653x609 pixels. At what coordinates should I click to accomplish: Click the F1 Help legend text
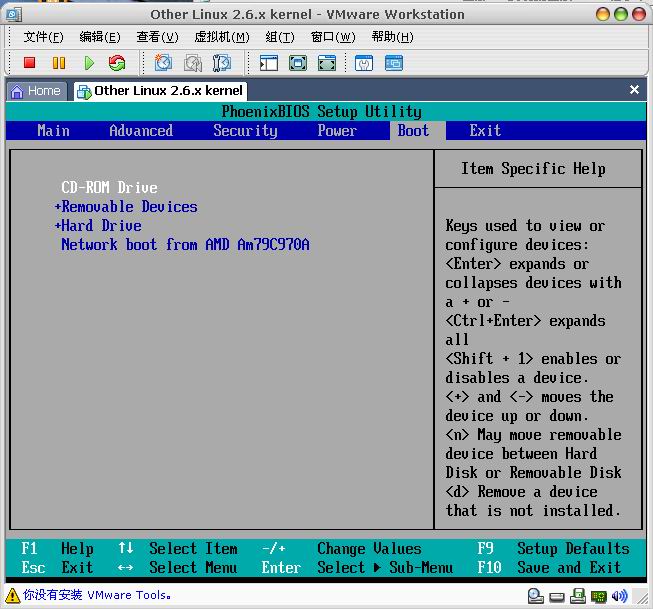[x=57, y=549]
